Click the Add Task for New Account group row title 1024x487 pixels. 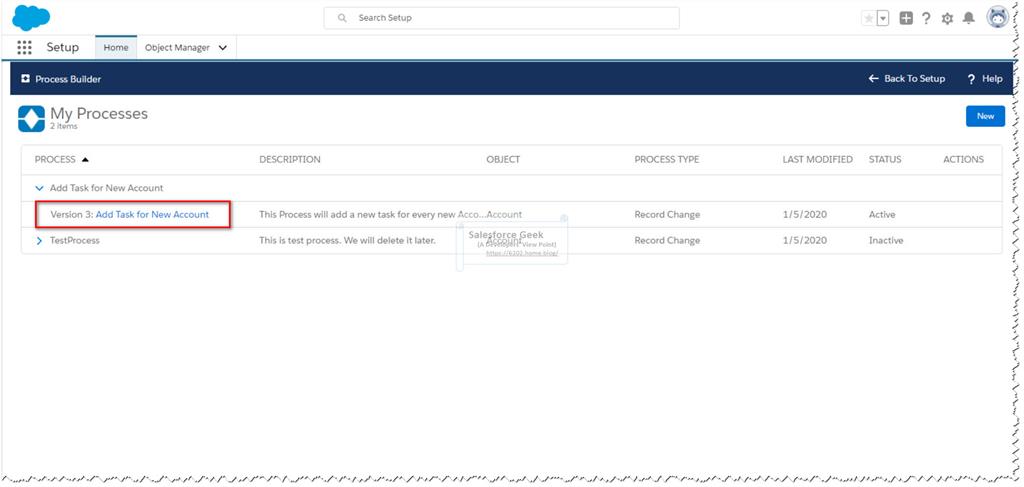point(106,188)
